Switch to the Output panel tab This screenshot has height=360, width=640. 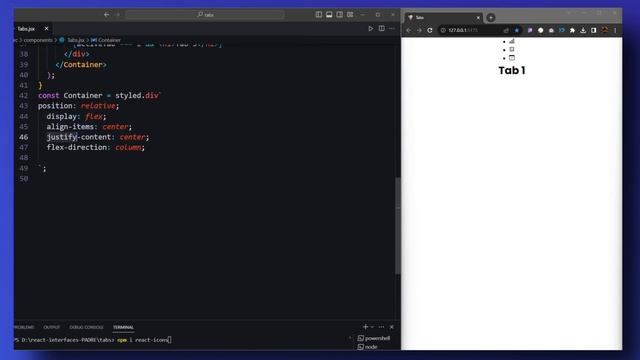point(51,327)
